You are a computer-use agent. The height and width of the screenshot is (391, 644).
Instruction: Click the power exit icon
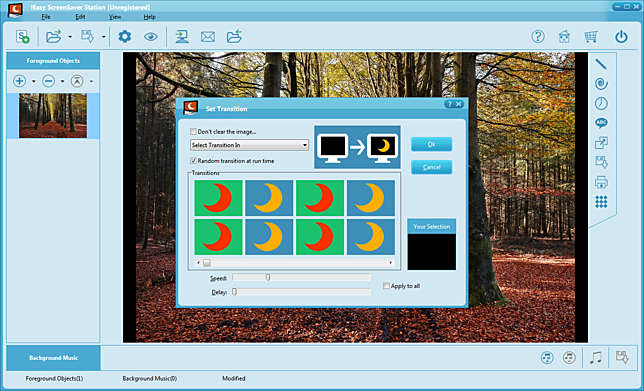click(x=621, y=37)
